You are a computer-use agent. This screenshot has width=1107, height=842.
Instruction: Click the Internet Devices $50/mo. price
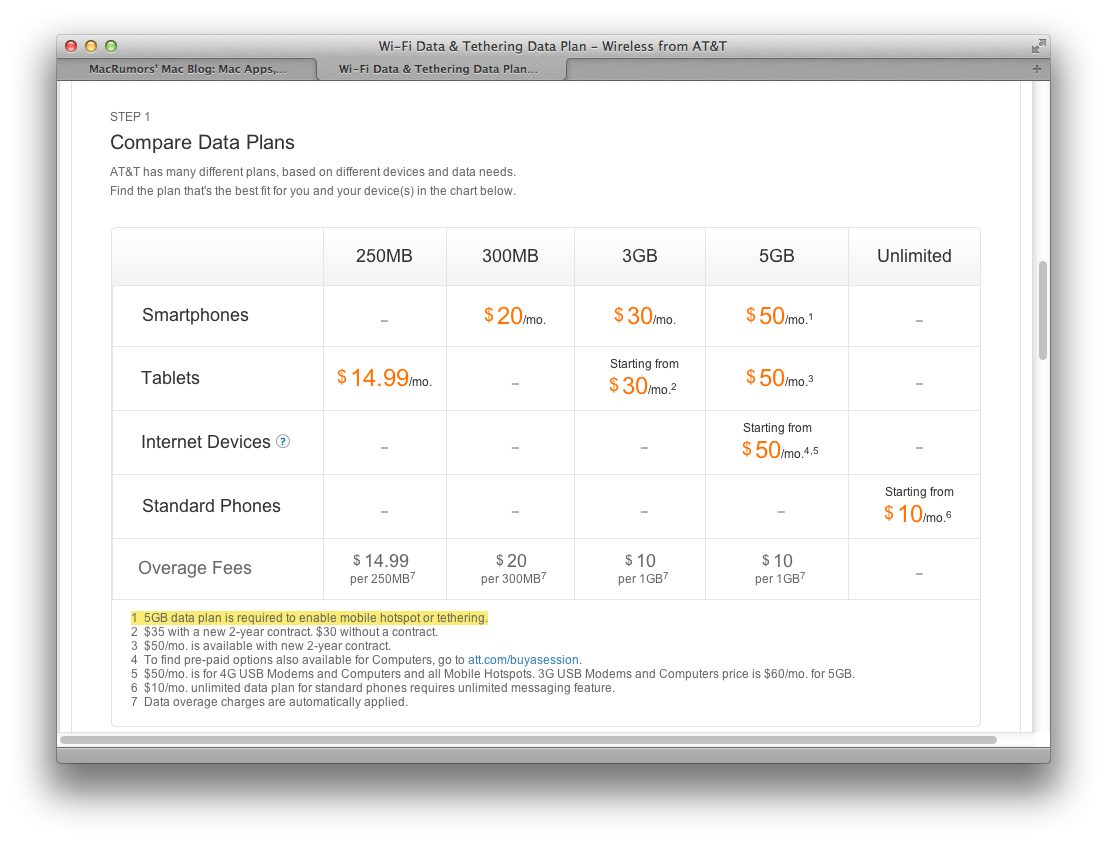tap(779, 441)
